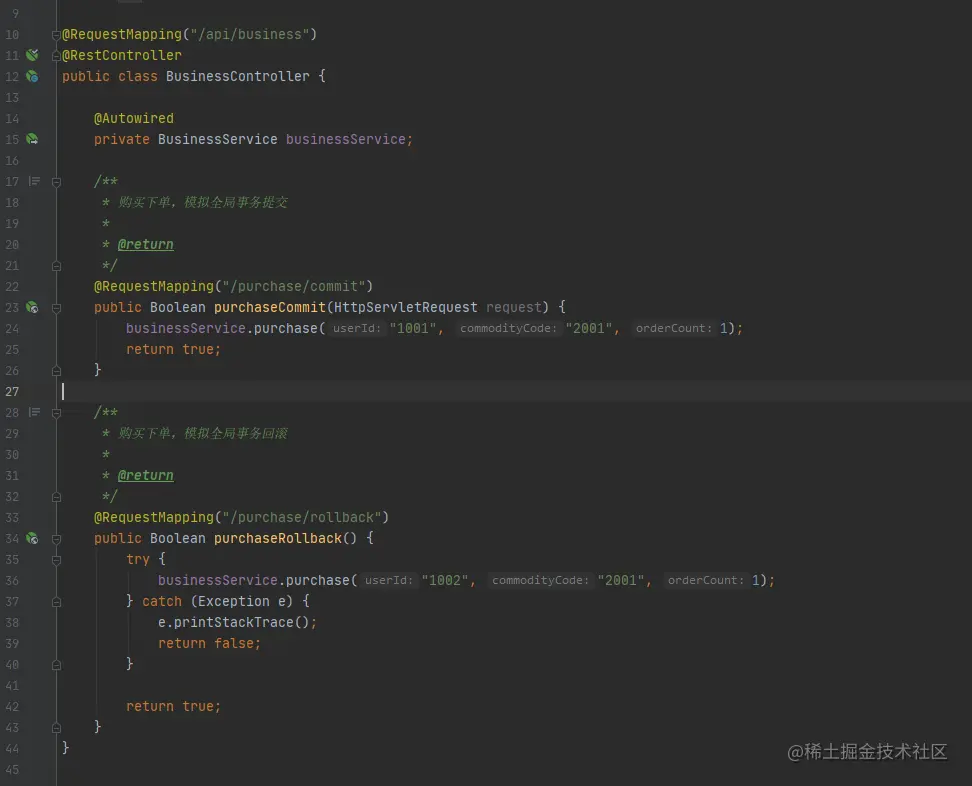Screen dimensions: 972x786
Task: Collapse the Javadoc fold marker on line 28
Action: (56, 413)
